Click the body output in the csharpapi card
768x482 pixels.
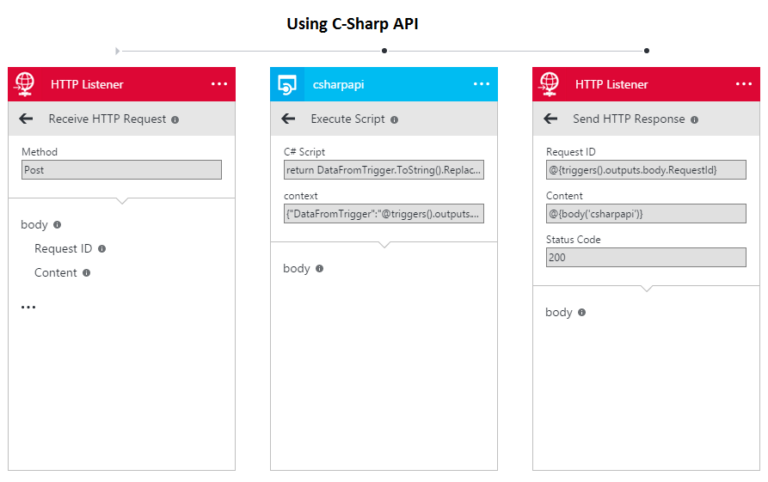[296, 268]
